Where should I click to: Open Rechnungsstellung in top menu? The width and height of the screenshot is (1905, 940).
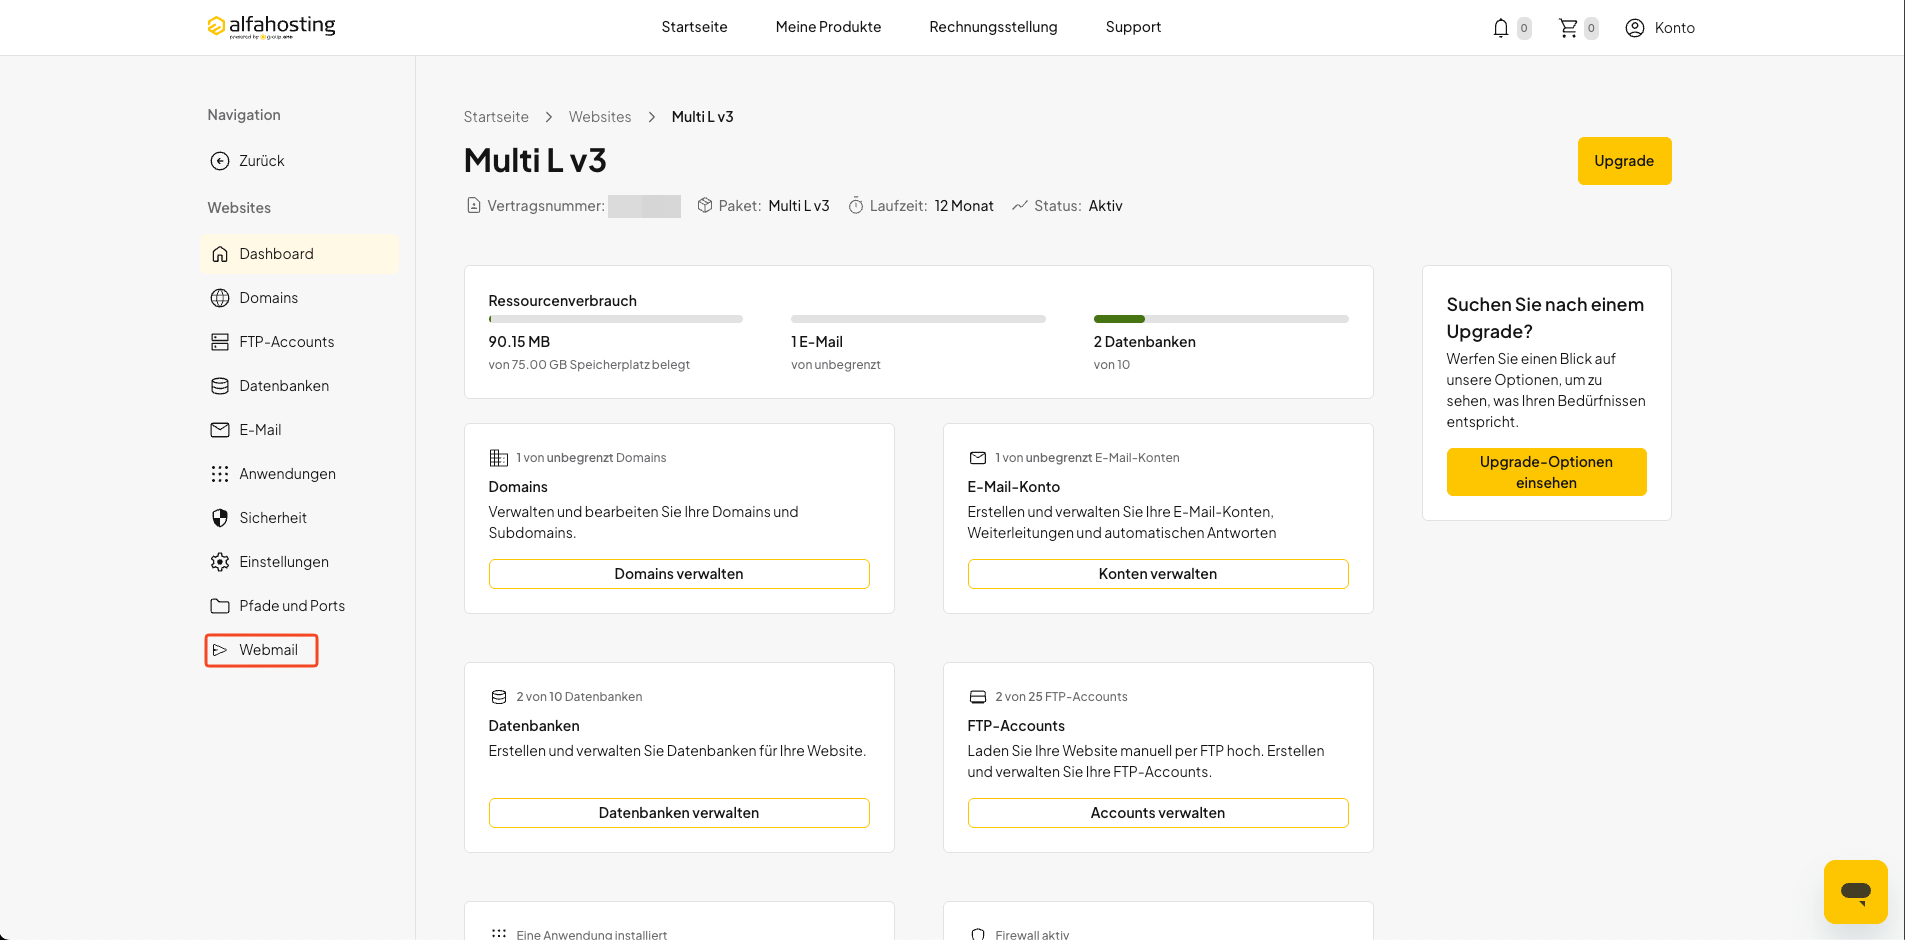[x=993, y=27]
